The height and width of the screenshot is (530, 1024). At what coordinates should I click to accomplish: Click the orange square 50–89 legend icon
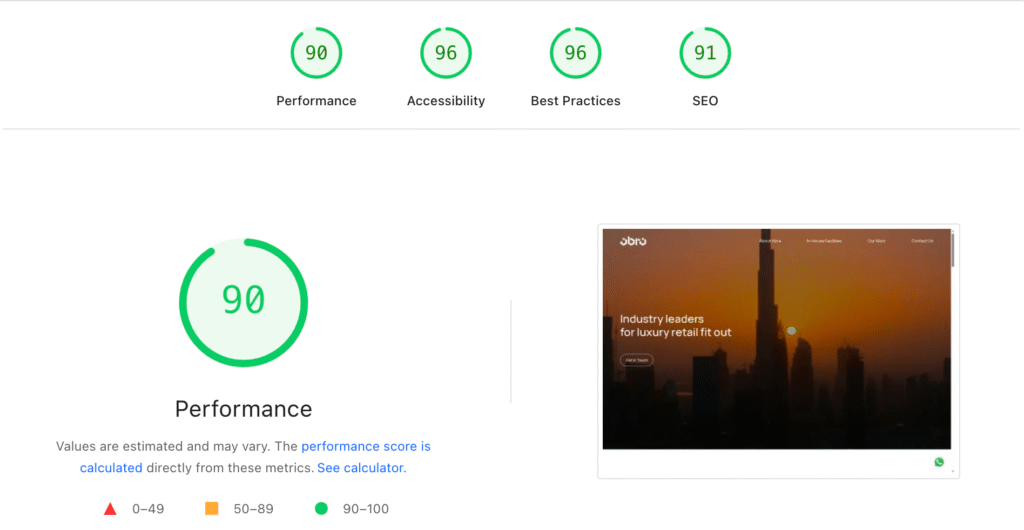pos(211,509)
